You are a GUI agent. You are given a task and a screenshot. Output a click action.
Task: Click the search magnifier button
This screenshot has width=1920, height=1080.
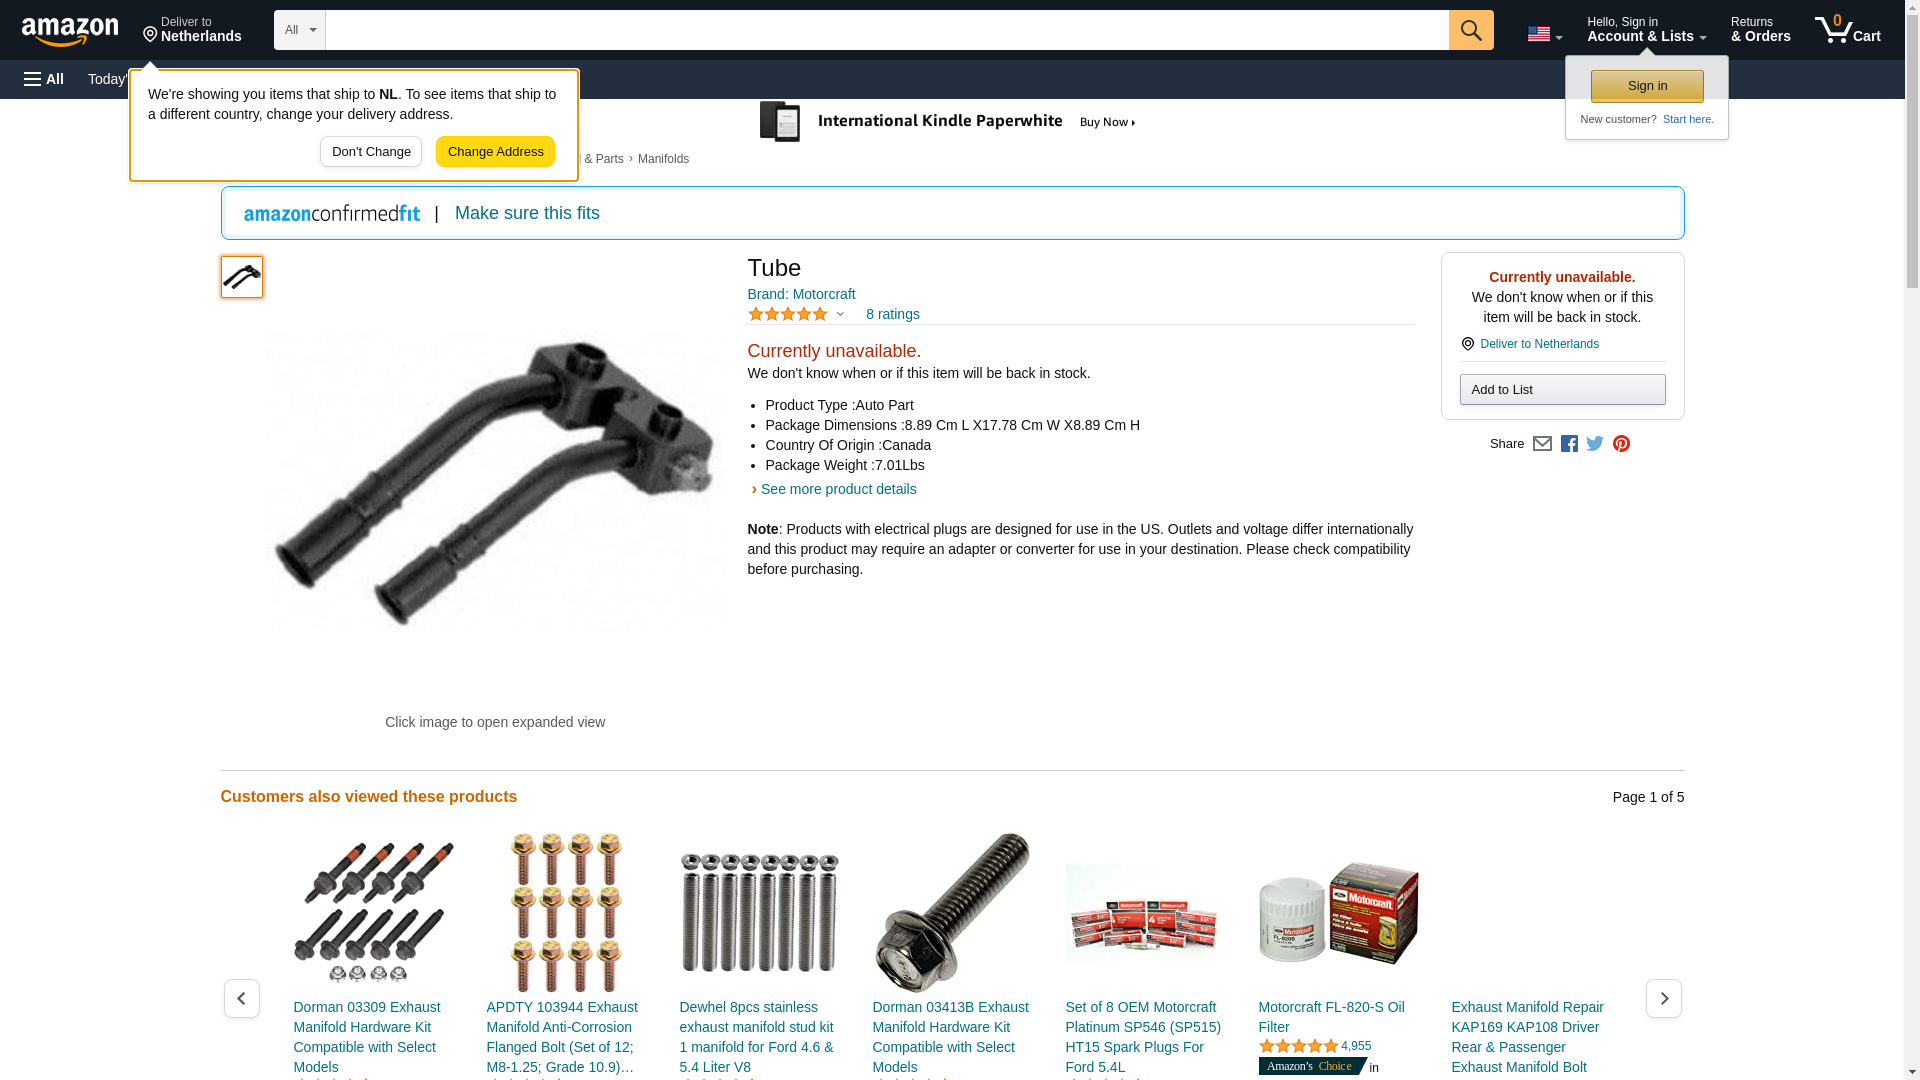[1471, 30]
